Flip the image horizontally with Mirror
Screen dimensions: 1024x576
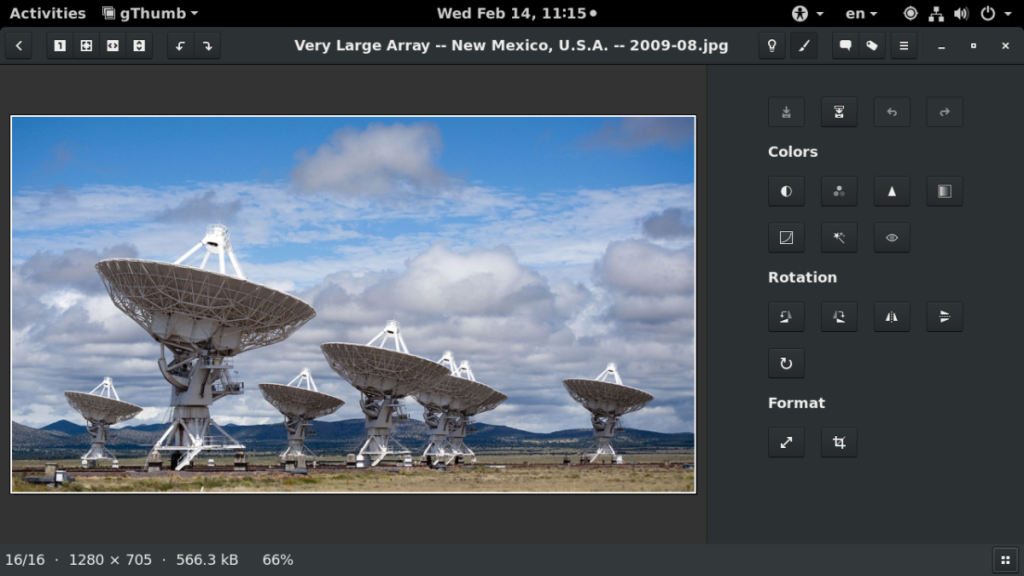tap(891, 317)
